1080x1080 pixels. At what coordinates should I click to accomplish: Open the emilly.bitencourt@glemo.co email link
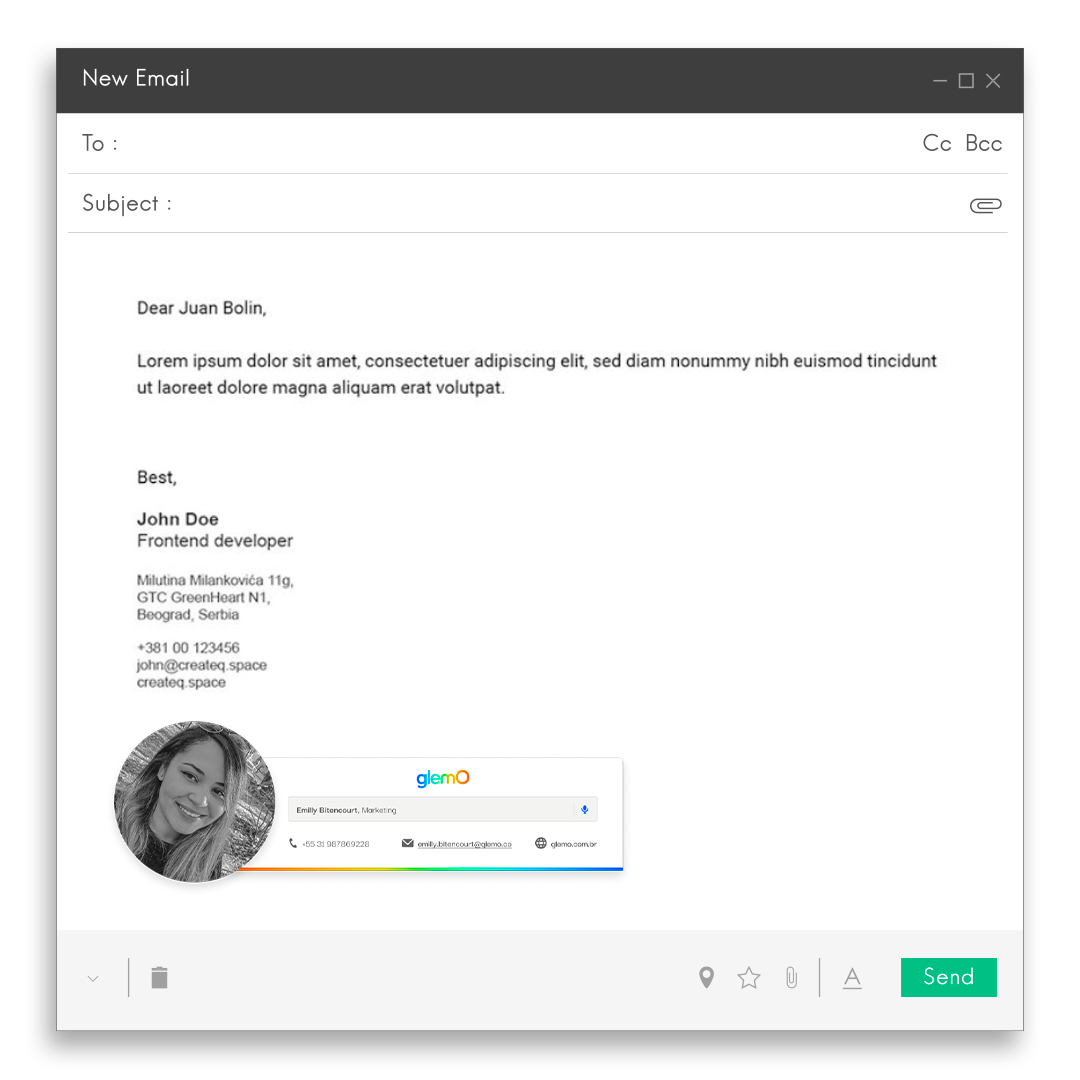[464, 844]
